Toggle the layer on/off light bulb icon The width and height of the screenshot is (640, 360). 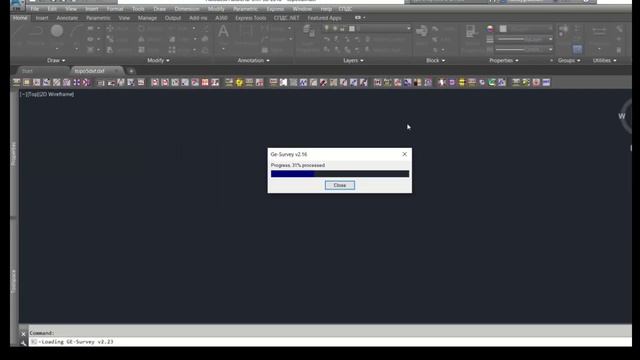pos(327,28)
